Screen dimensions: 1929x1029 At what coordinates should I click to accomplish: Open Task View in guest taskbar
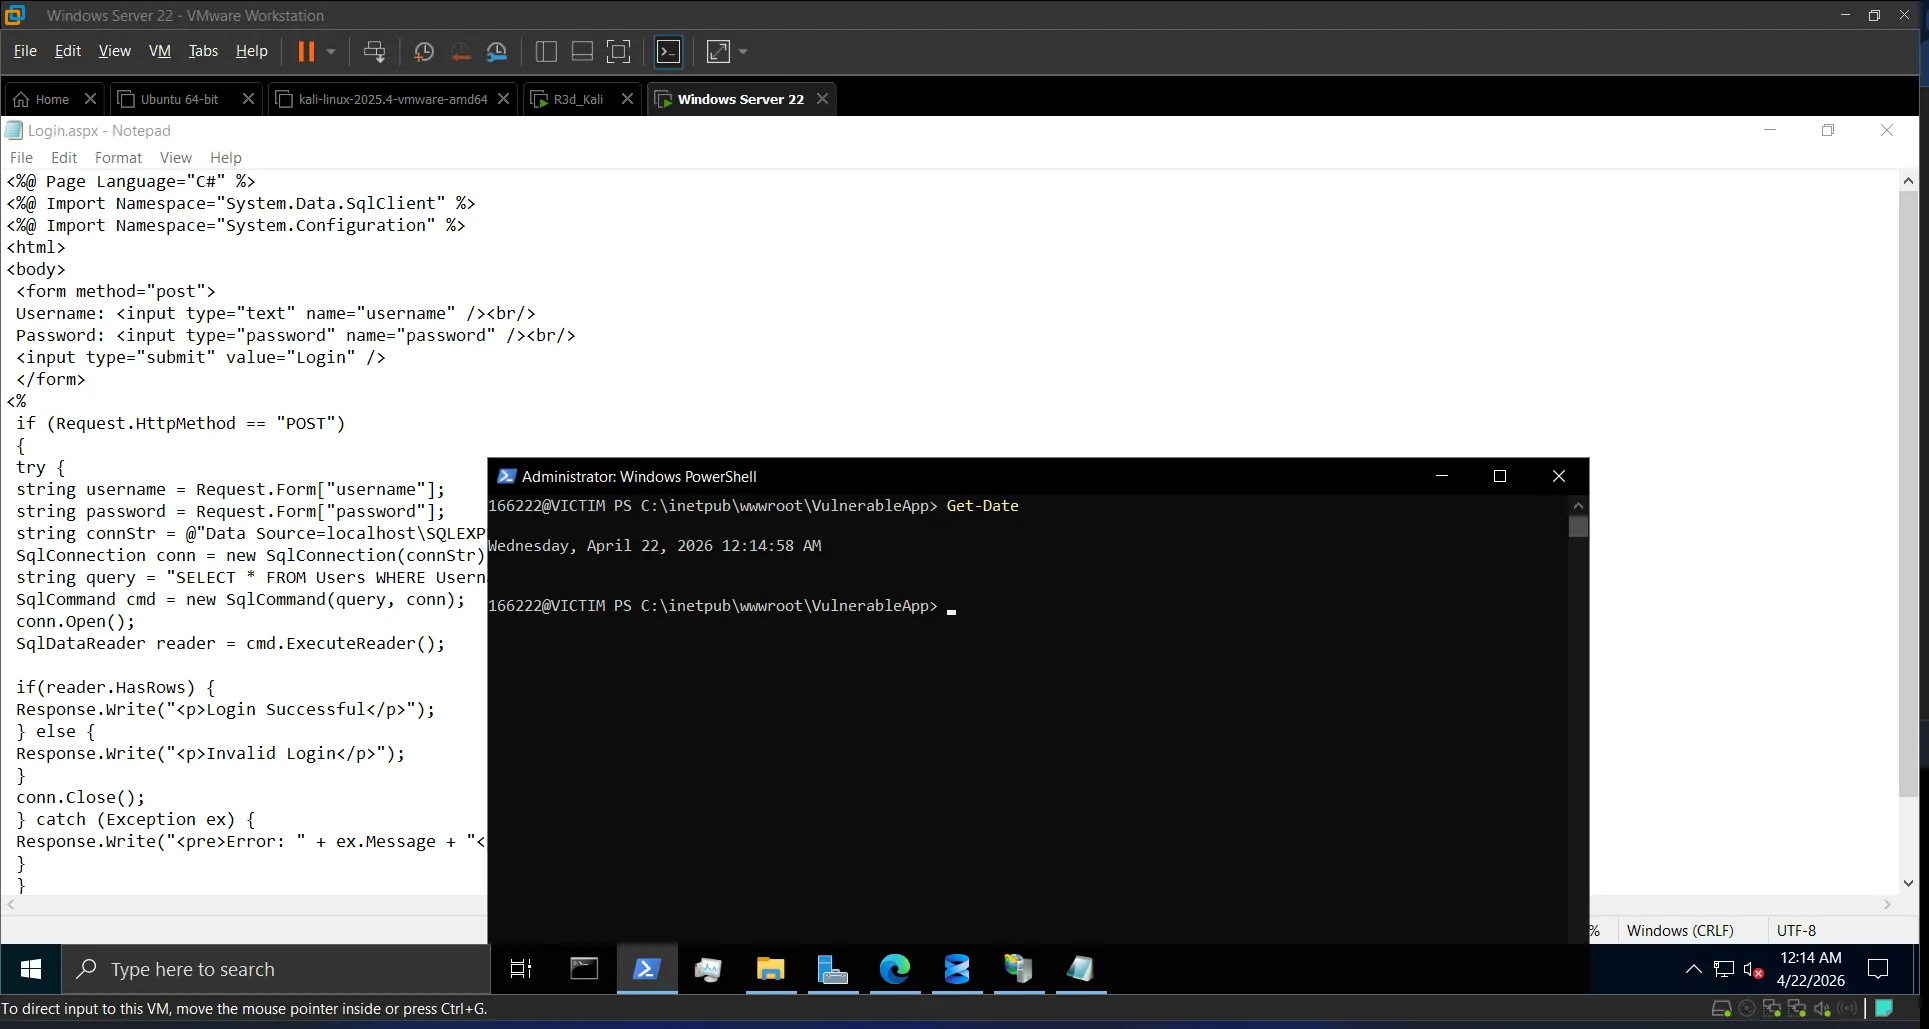(x=521, y=969)
